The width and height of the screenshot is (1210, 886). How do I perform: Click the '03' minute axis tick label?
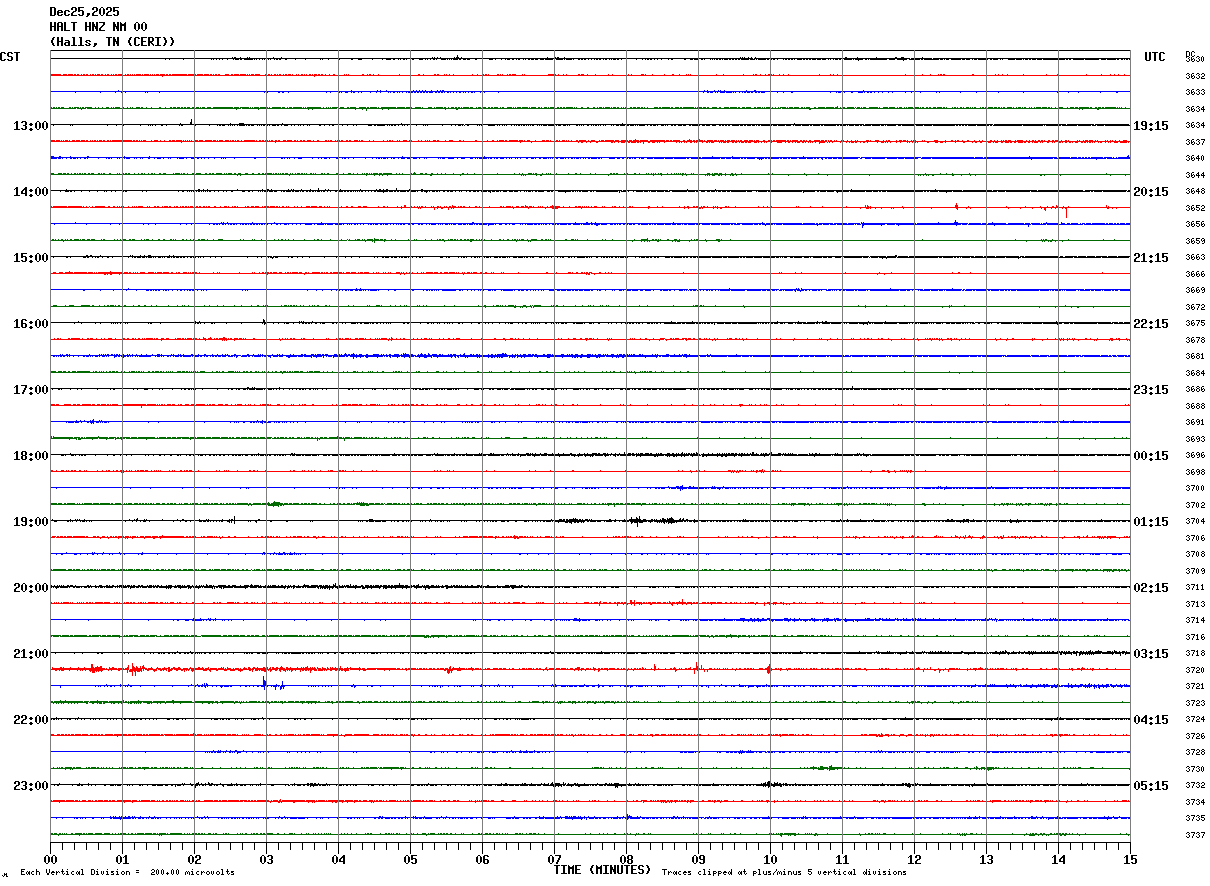[x=266, y=860]
